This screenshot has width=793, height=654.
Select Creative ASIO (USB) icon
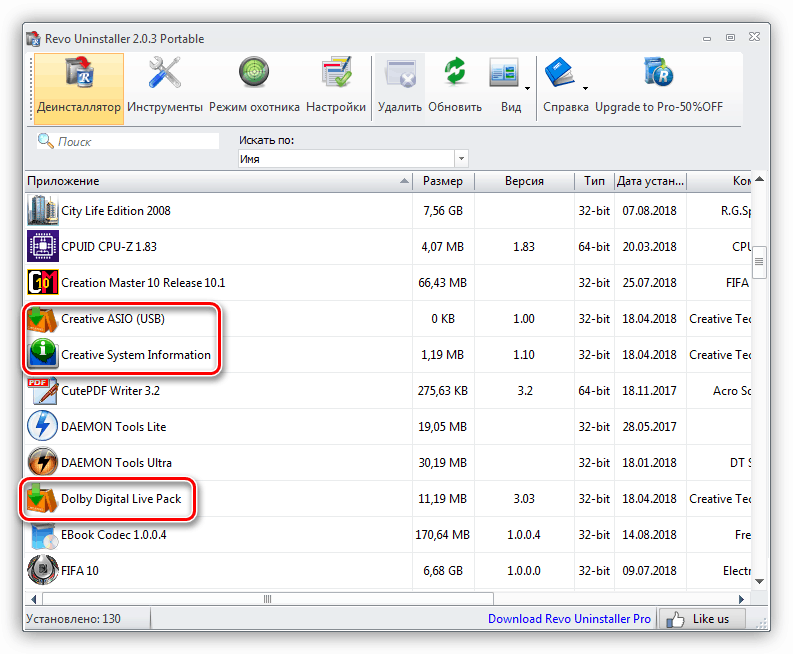click(x=42, y=319)
